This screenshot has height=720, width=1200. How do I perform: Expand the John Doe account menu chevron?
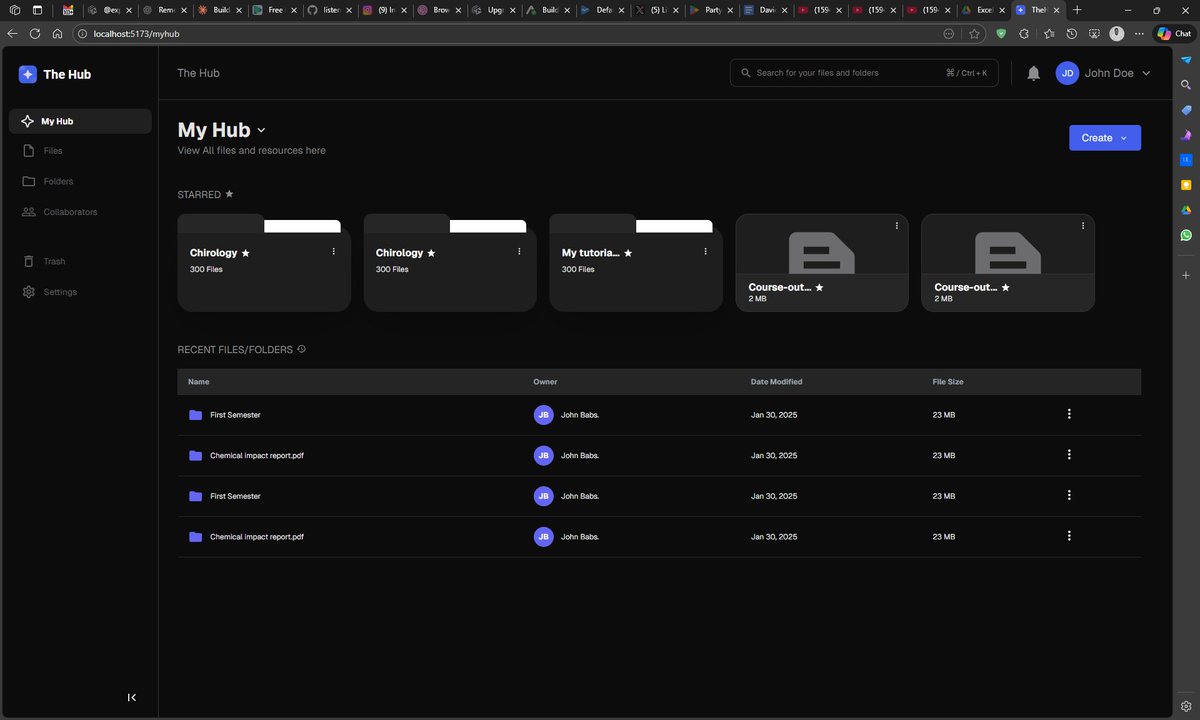click(x=1146, y=73)
